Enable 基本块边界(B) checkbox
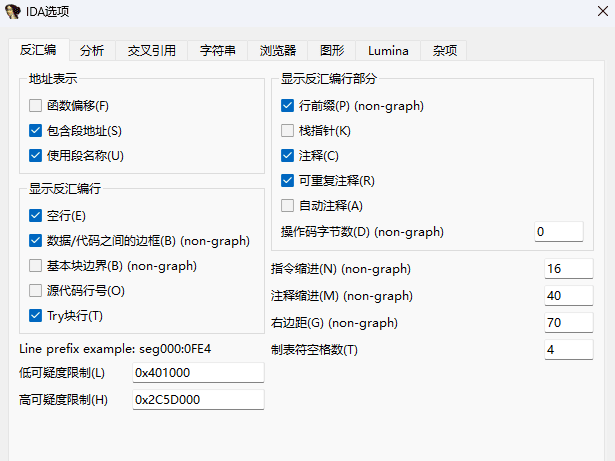This screenshot has height=461, width=615. click(x=36, y=266)
